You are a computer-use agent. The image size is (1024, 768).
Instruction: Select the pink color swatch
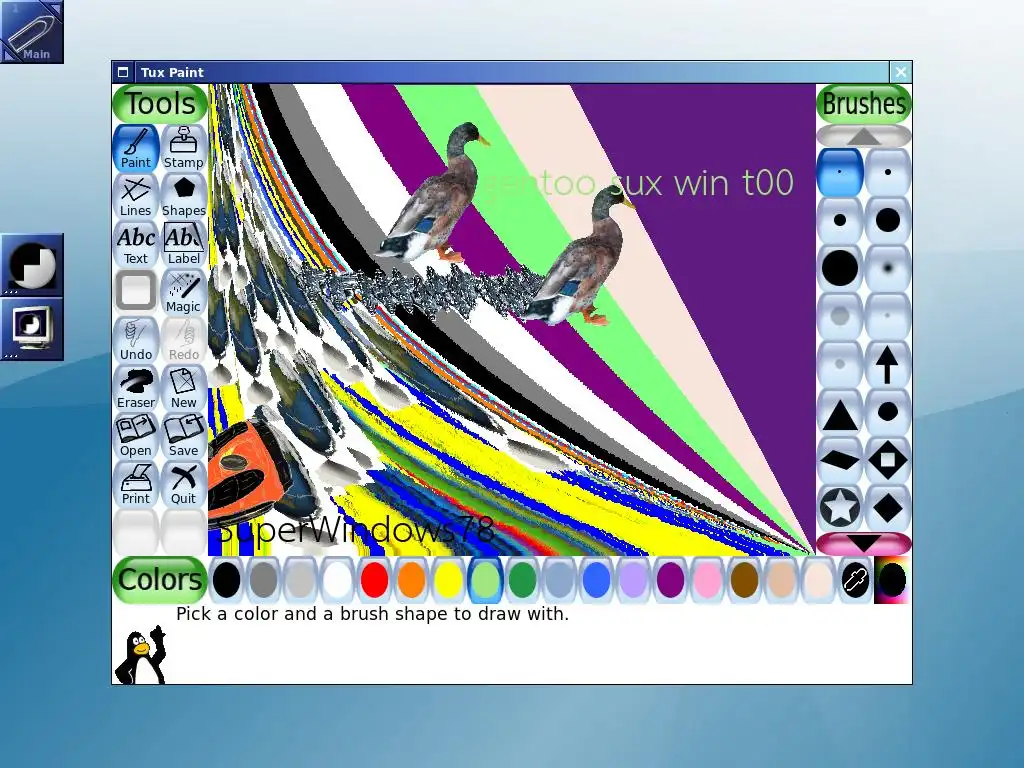[x=707, y=579]
